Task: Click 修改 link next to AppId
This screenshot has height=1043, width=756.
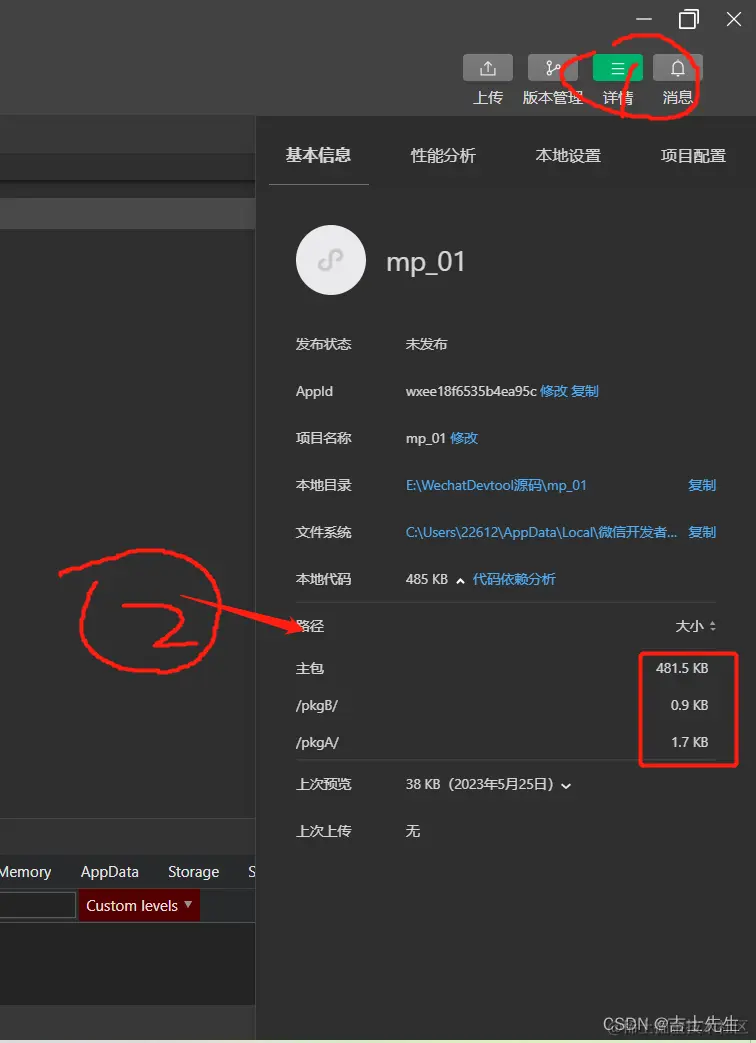Action: click(553, 391)
